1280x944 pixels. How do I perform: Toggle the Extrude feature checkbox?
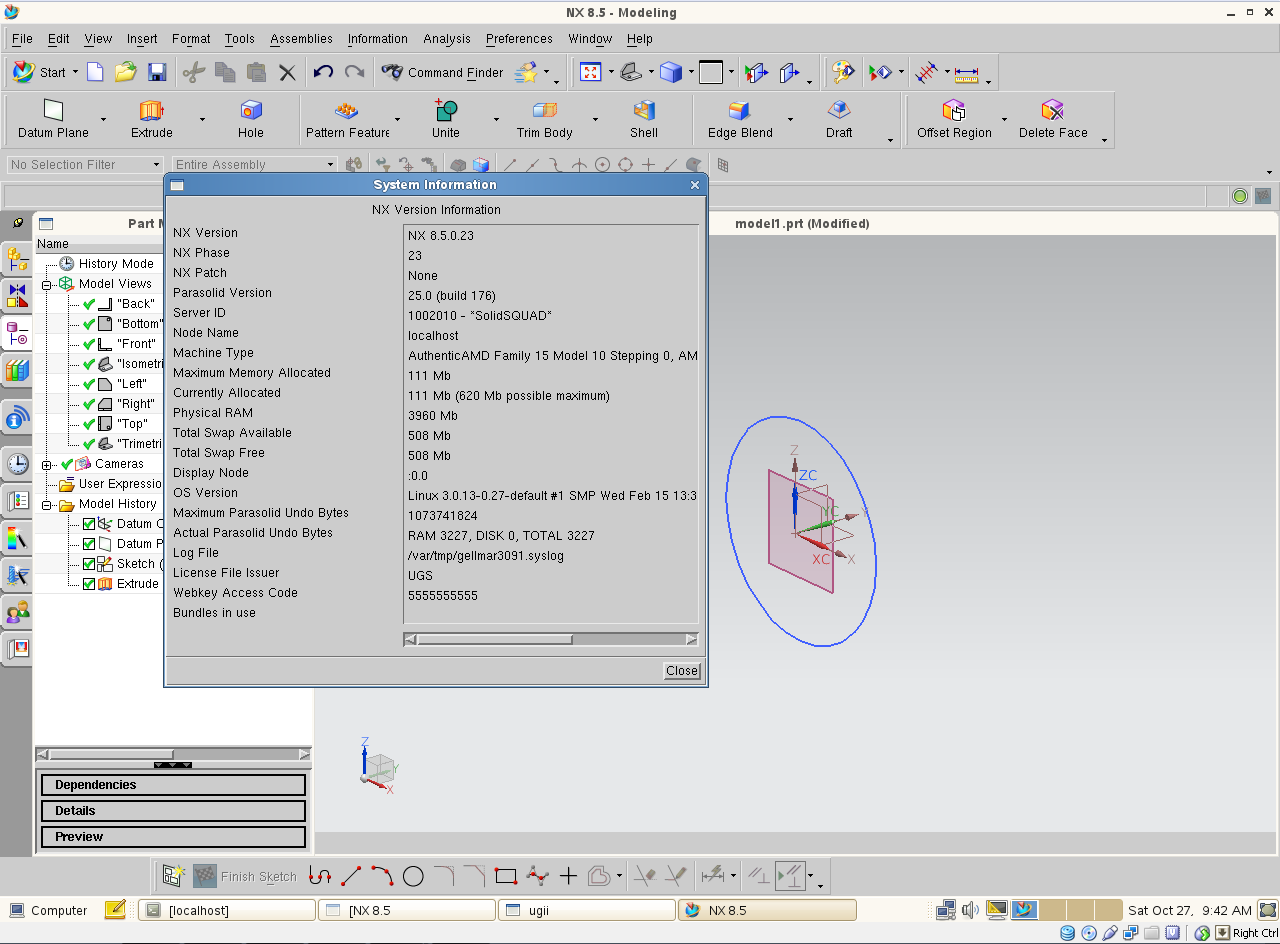(x=89, y=584)
